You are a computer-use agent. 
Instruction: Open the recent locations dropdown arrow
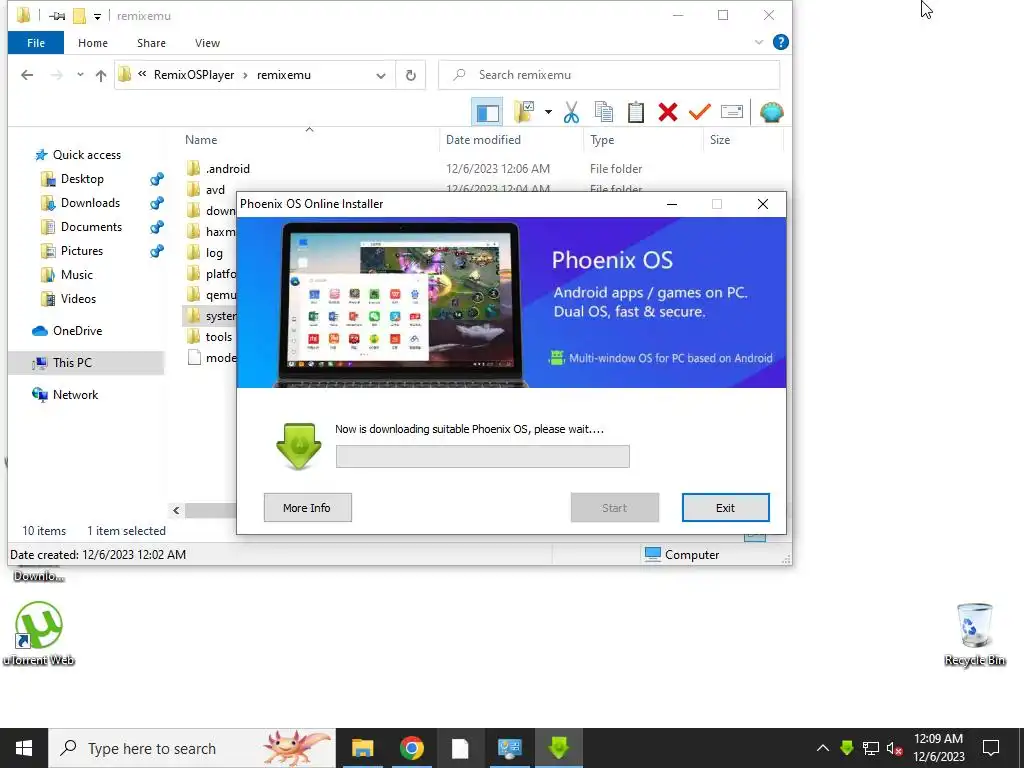pyautogui.click(x=80, y=75)
